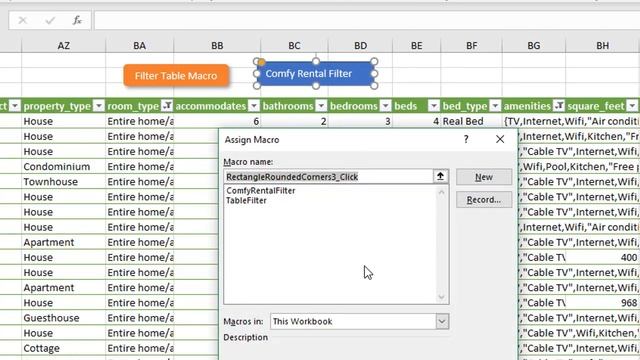Open the square_feet filter dropdown
This screenshot has width=640, height=360.
[x=632, y=106]
